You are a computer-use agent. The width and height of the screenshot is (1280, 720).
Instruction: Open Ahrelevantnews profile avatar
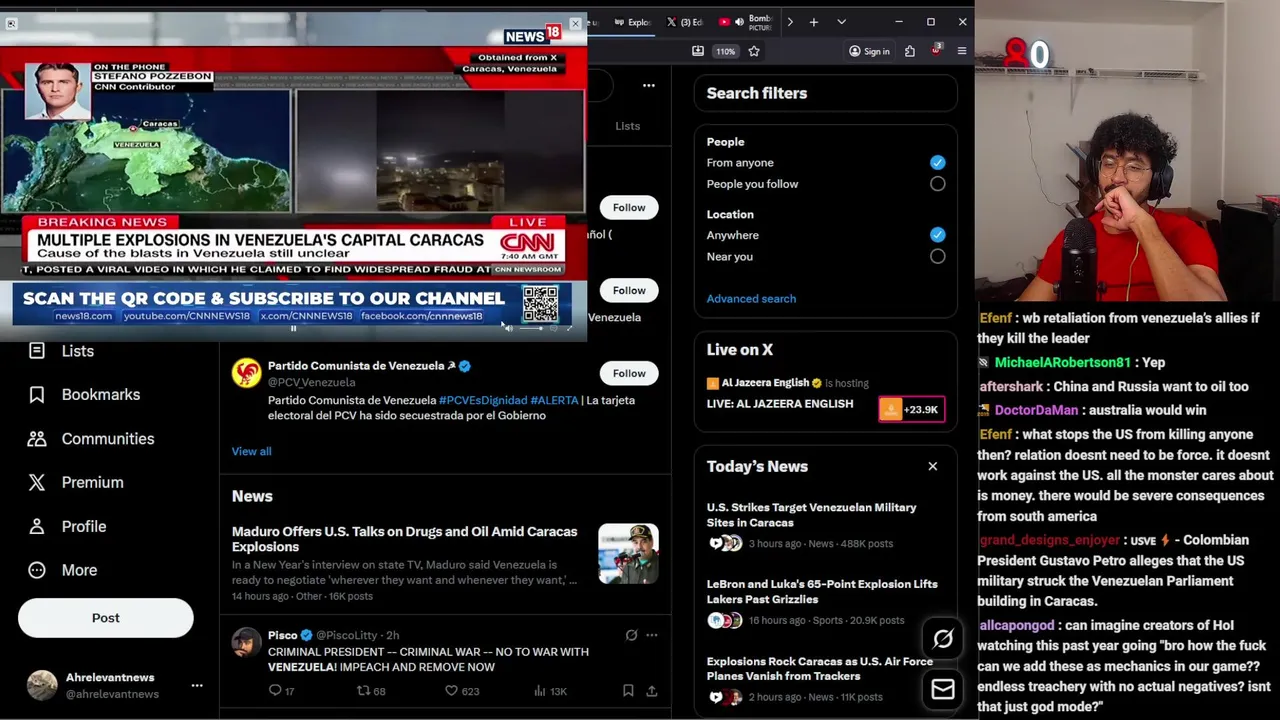pos(42,685)
